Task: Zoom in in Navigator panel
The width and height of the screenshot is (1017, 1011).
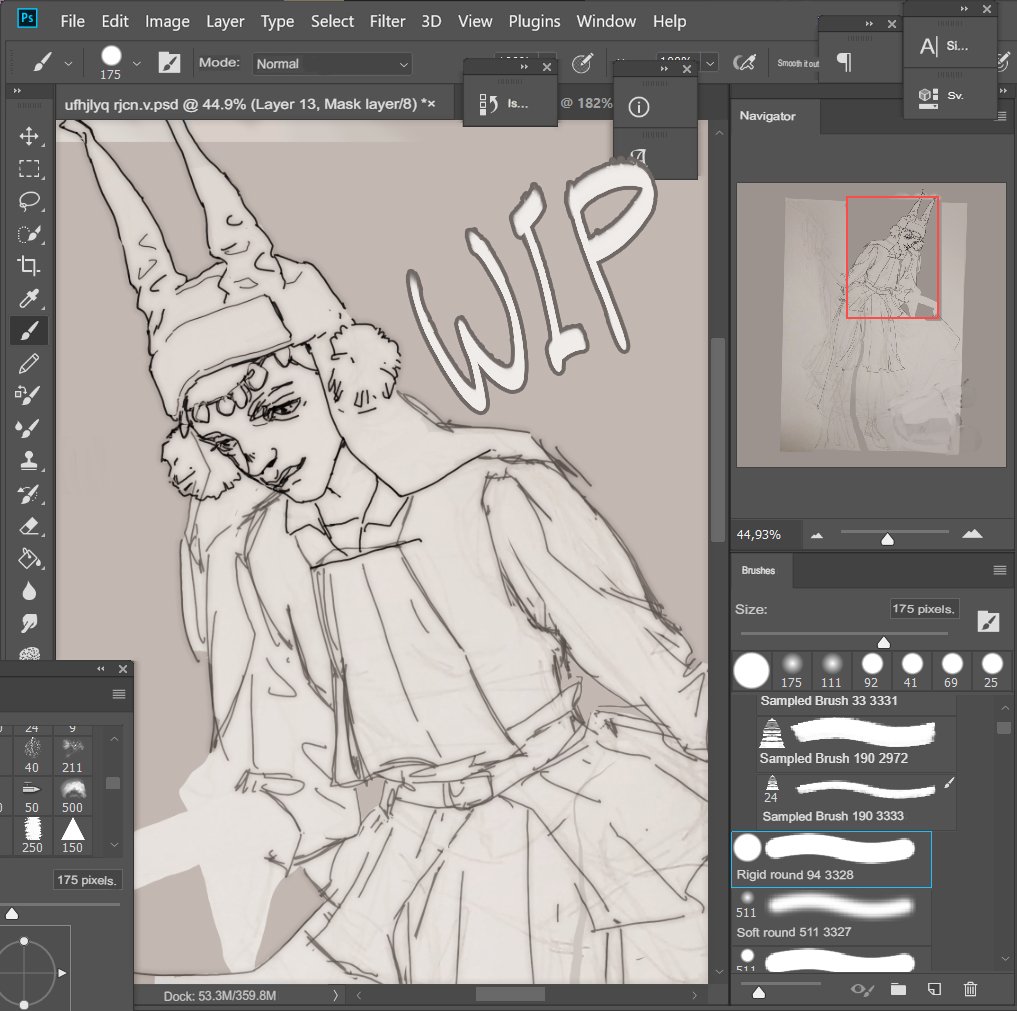Action: coord(972,534)
